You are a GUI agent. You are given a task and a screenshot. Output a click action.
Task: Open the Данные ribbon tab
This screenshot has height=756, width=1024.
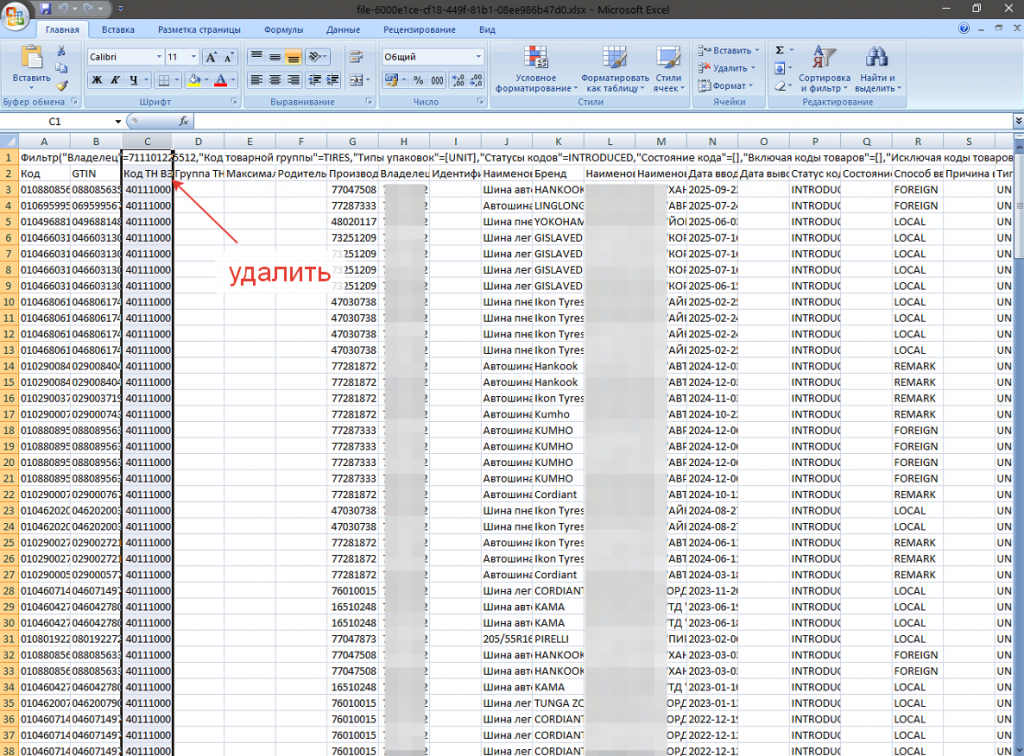[343, 31]
